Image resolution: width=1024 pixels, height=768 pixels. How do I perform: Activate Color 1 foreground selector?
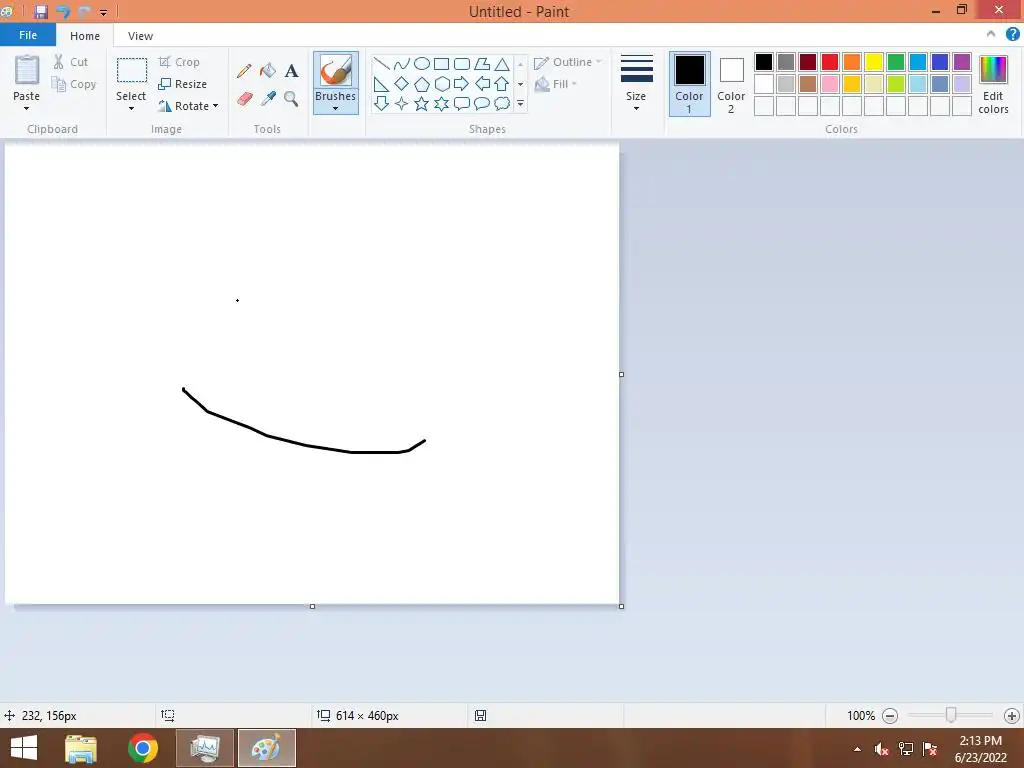coord(690,84)
